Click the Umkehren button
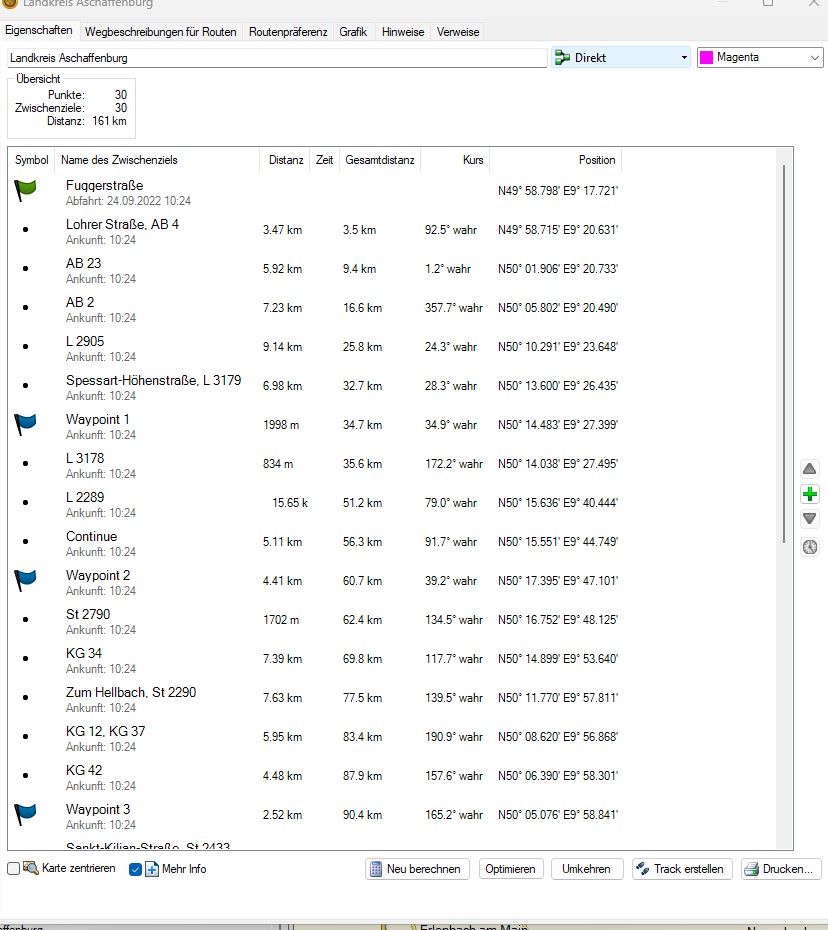This screenshot has height=930, width=828. tap(586, 869)
